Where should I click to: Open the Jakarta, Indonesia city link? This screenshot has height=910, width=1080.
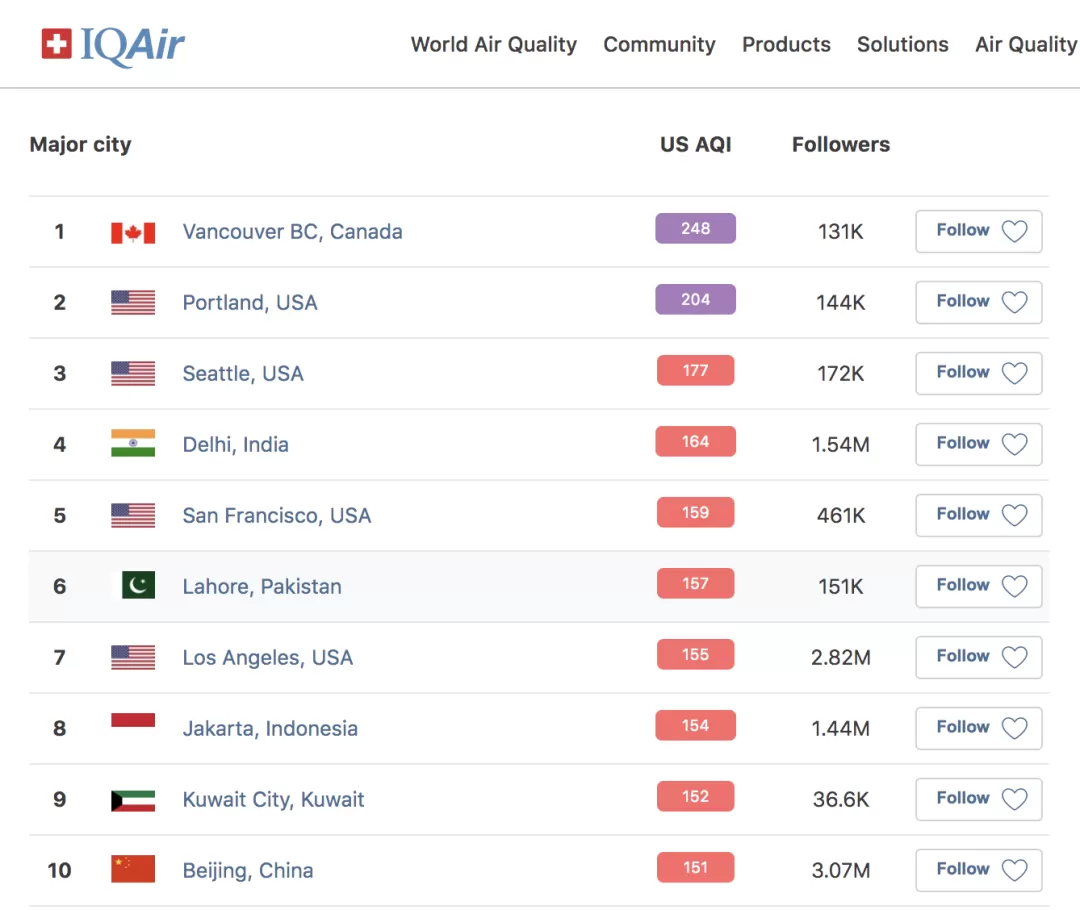point(270,728)
